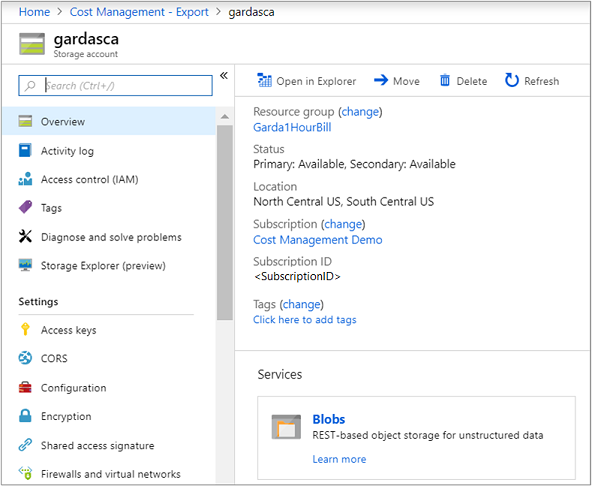Click change next to Tags
Screen dimensions: 592x486
(301, 304)
